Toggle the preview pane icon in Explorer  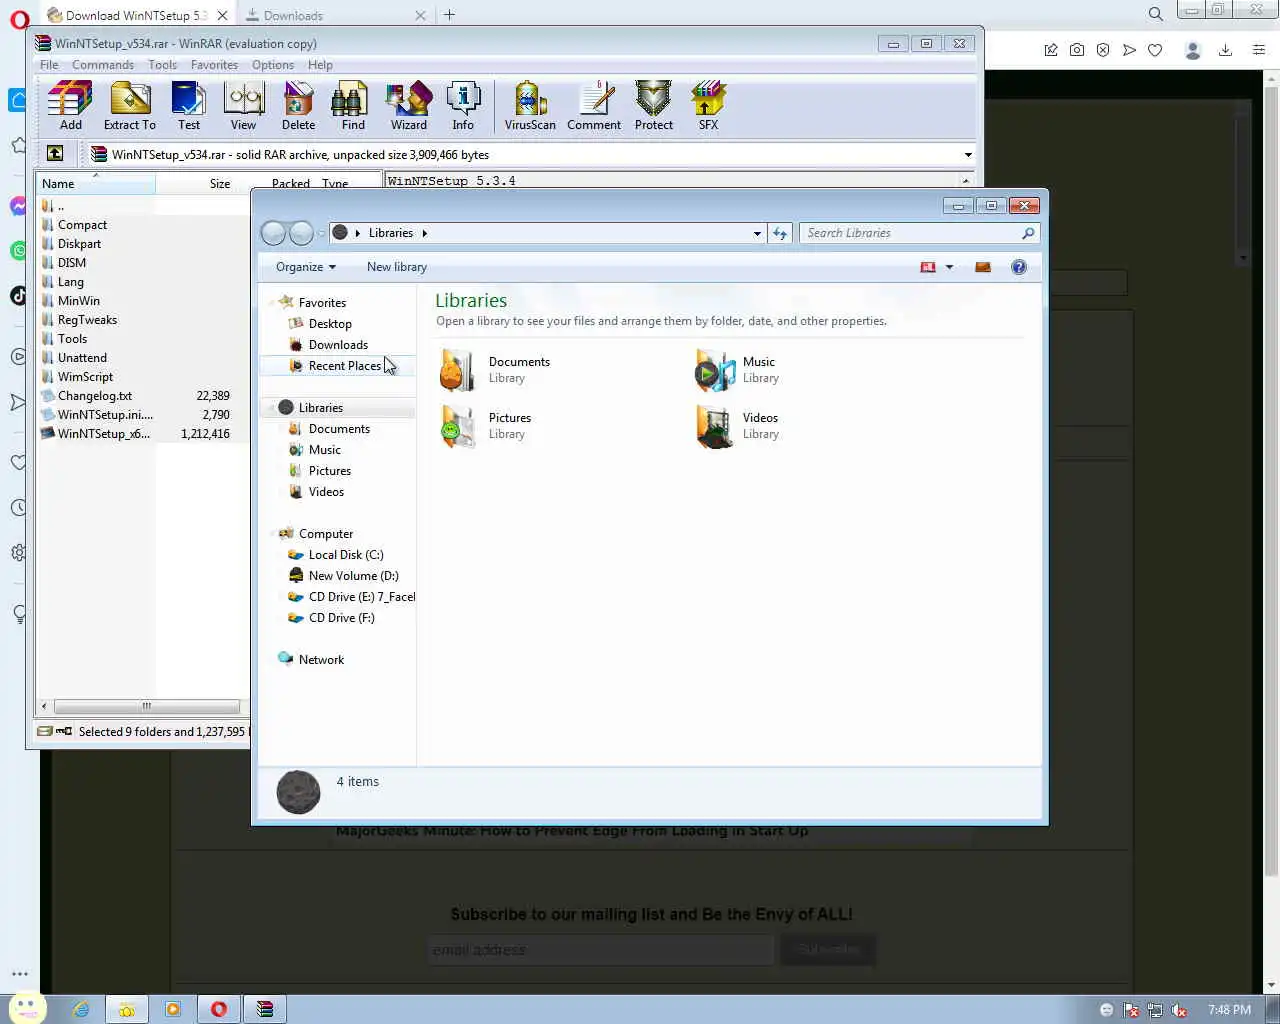pyautogui.click(x=983, y=267)
